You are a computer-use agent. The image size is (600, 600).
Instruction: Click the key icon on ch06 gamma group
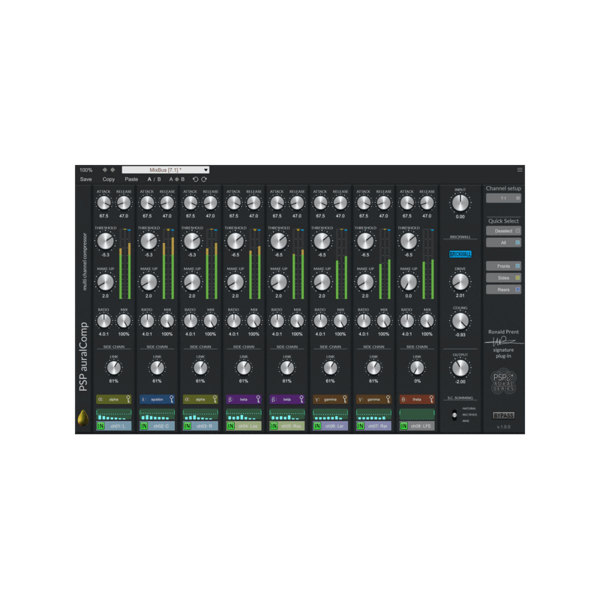click(345, 399)
